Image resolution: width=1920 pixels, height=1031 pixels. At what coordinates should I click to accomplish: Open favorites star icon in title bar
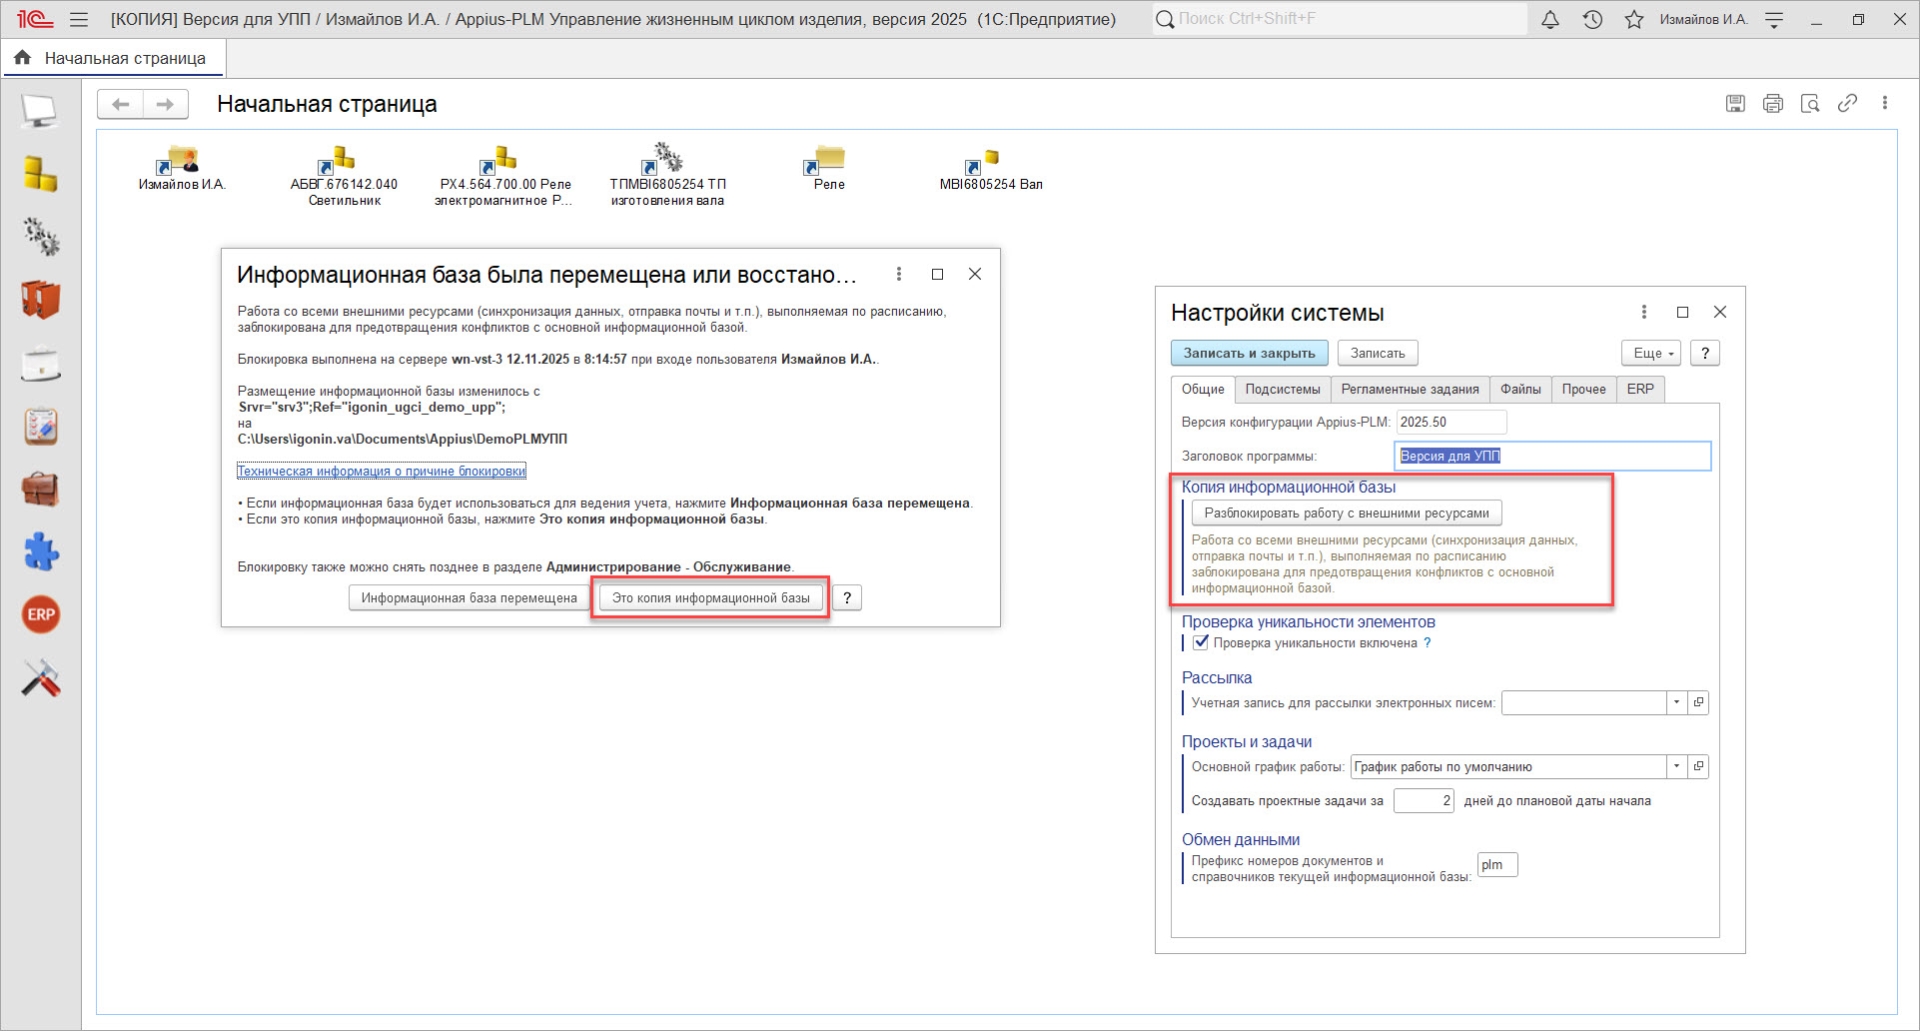(1634, 19)
